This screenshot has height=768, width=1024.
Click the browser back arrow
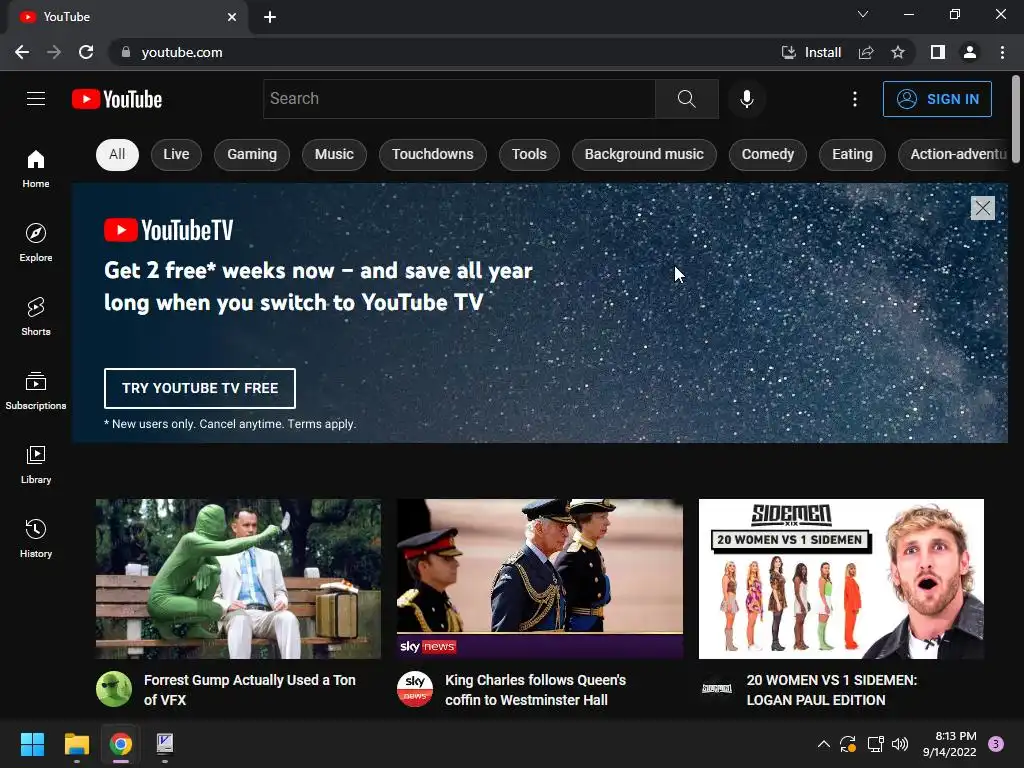pyautogui.click(x=22, y=52)
